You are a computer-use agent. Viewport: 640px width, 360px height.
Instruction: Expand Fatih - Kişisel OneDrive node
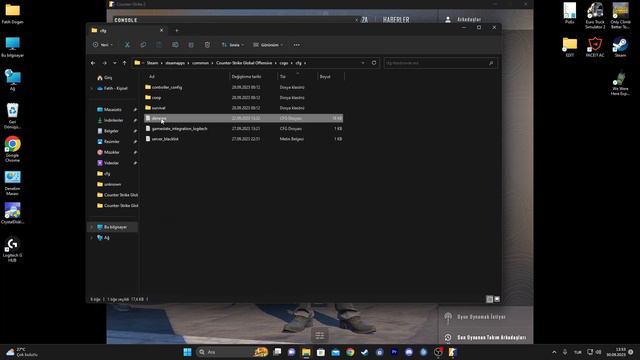pos(92,88)
